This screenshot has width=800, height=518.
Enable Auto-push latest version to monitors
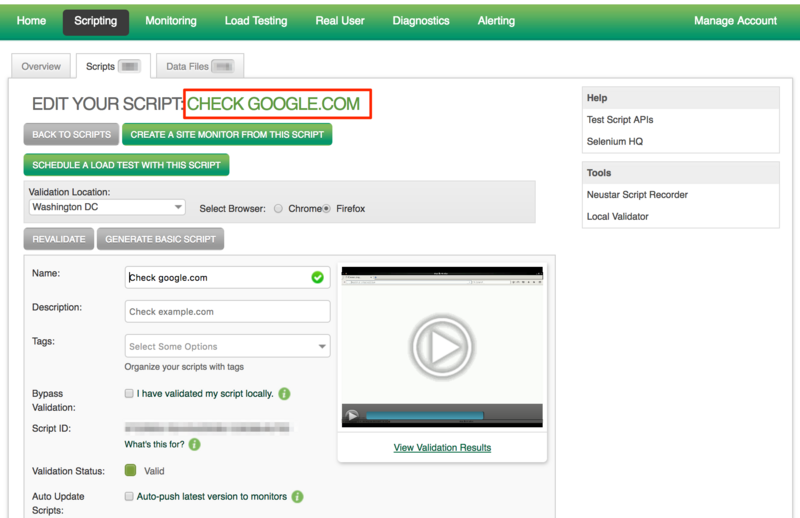(129, 496)
